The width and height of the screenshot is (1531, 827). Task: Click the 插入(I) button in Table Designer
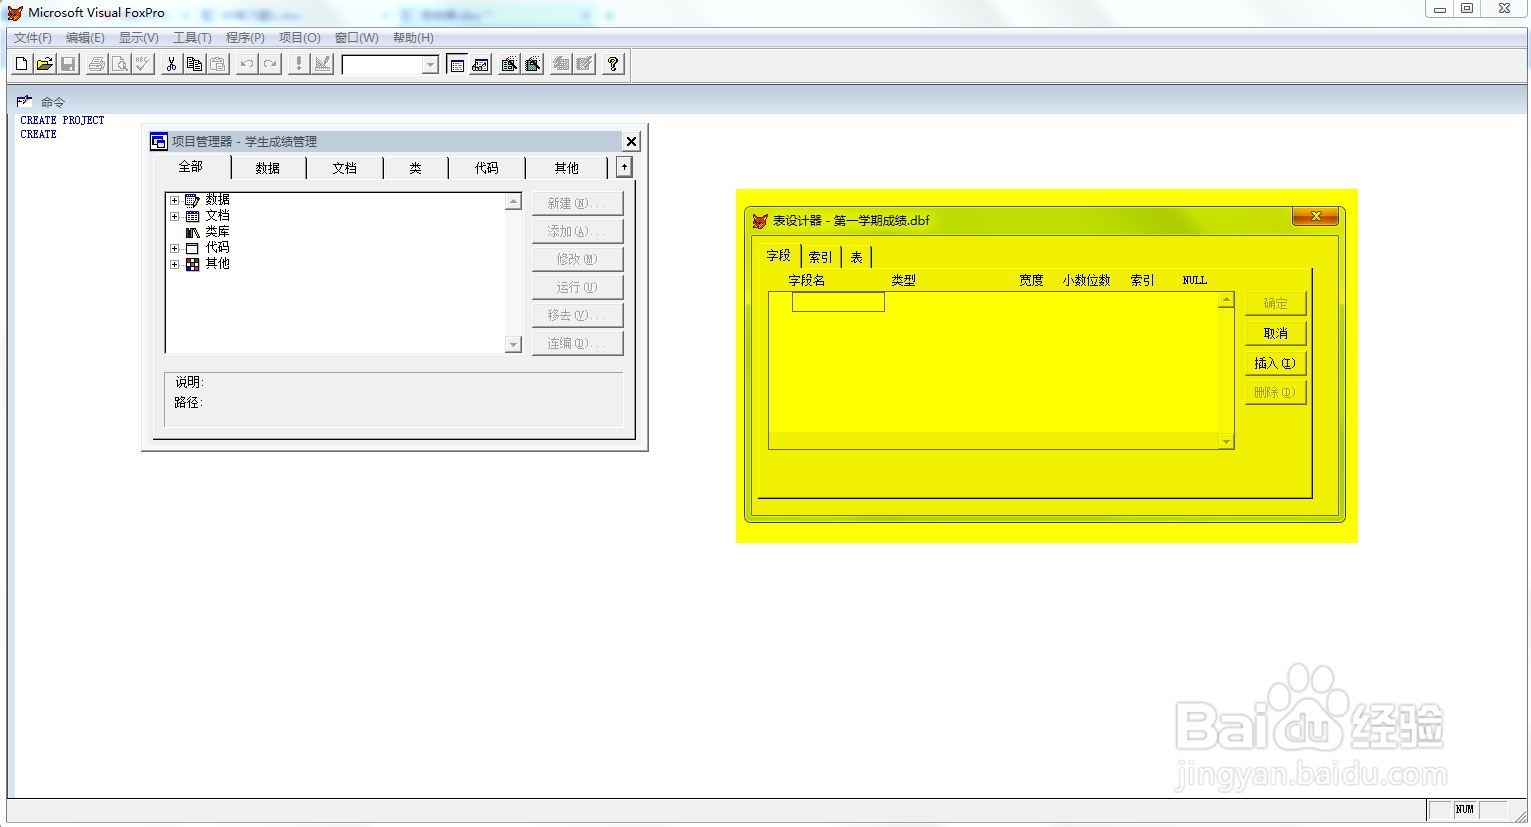click(1276, 363)
